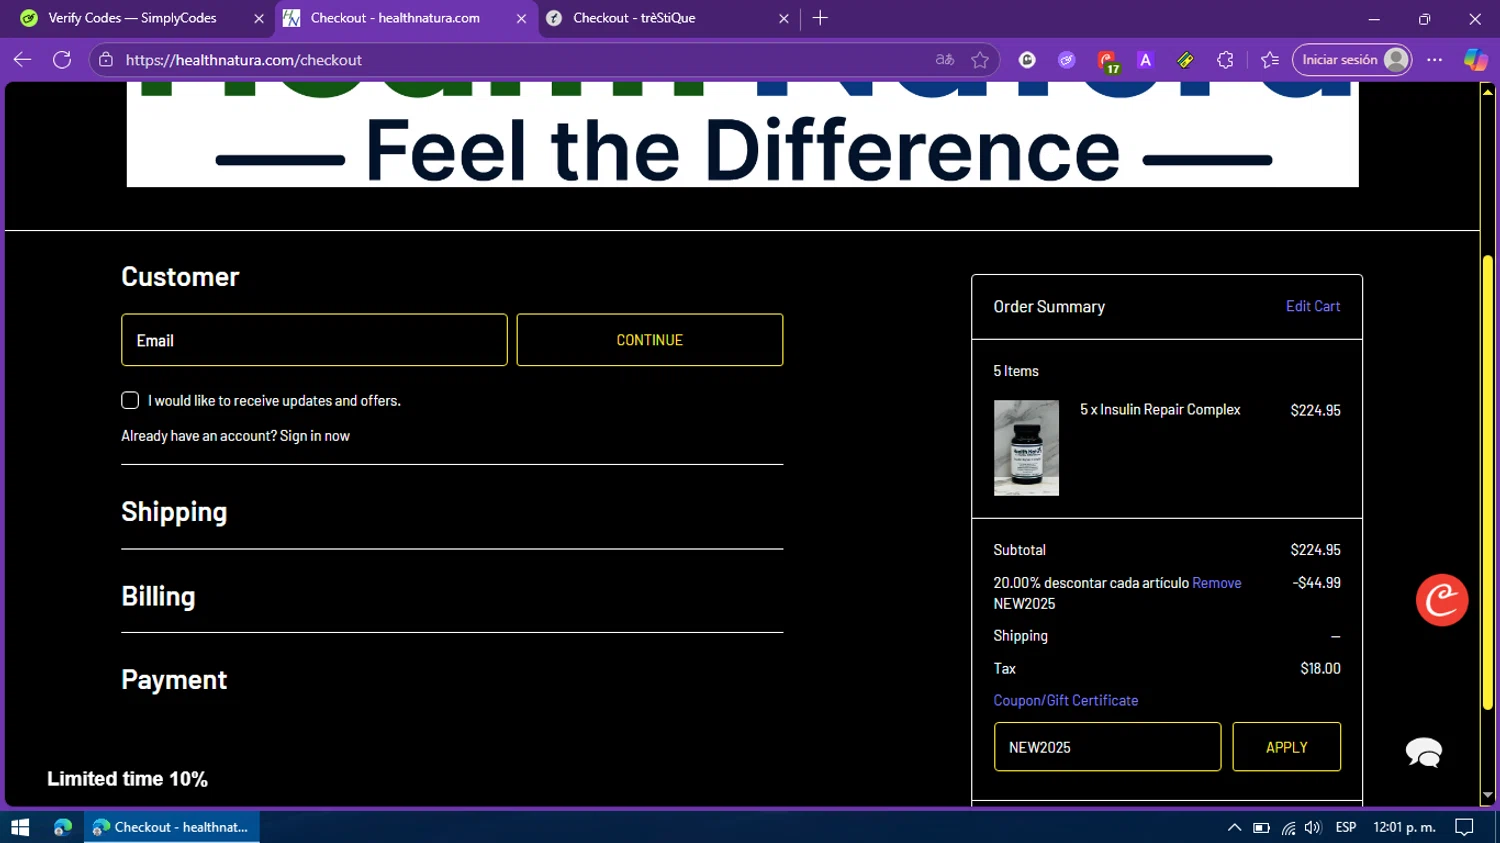Close the Verify Codes — SimplyCodes tab

coord(258,18)
